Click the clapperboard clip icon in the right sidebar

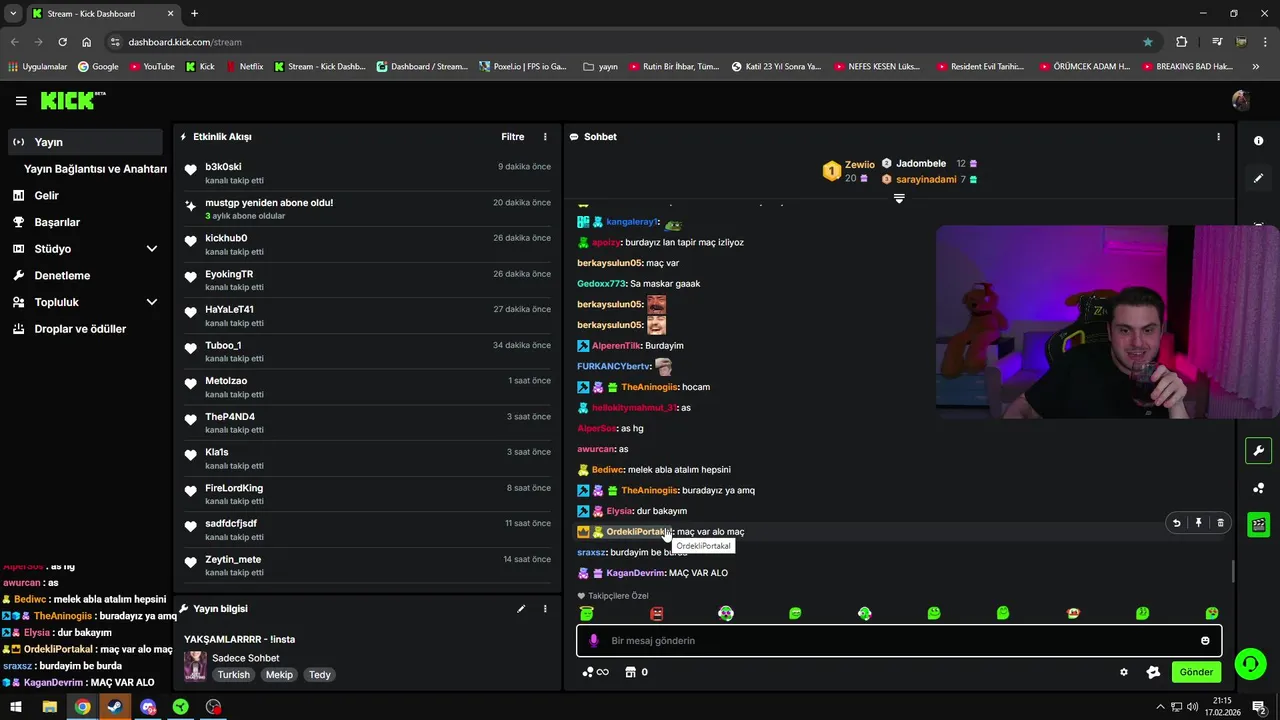1259,524
